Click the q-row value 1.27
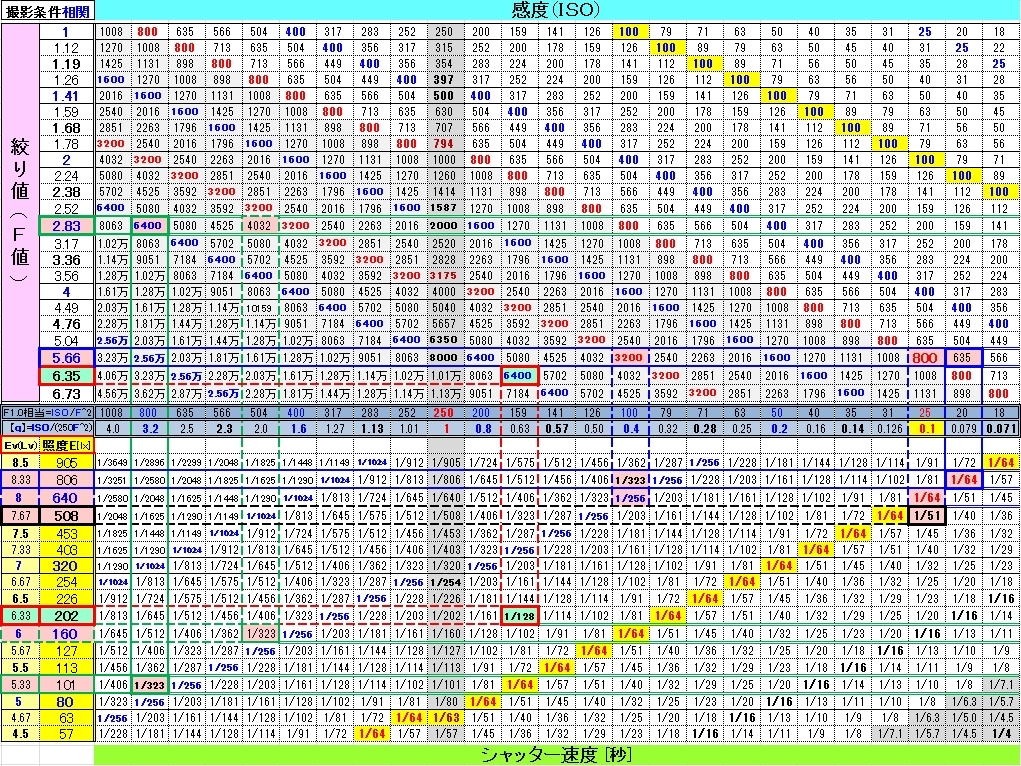The image size is (1021, 766). click(334, 429)
